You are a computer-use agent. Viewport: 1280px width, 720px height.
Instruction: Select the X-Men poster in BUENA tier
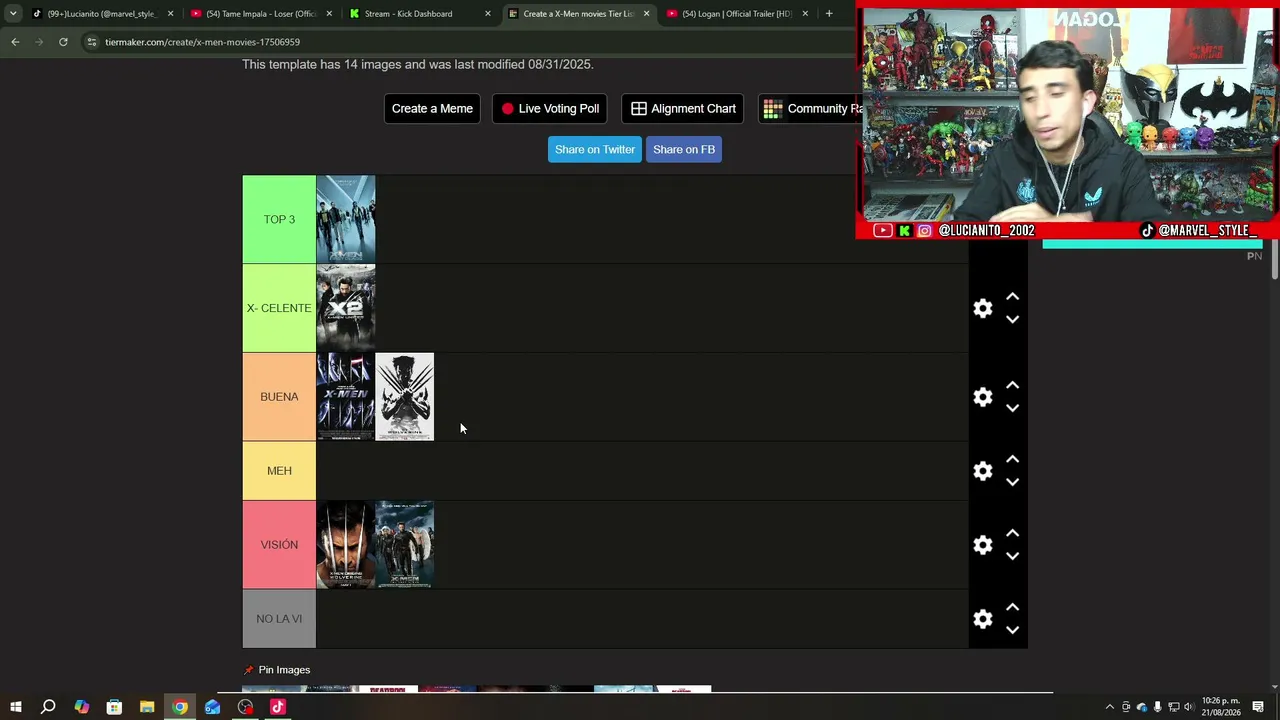point(346,397)
